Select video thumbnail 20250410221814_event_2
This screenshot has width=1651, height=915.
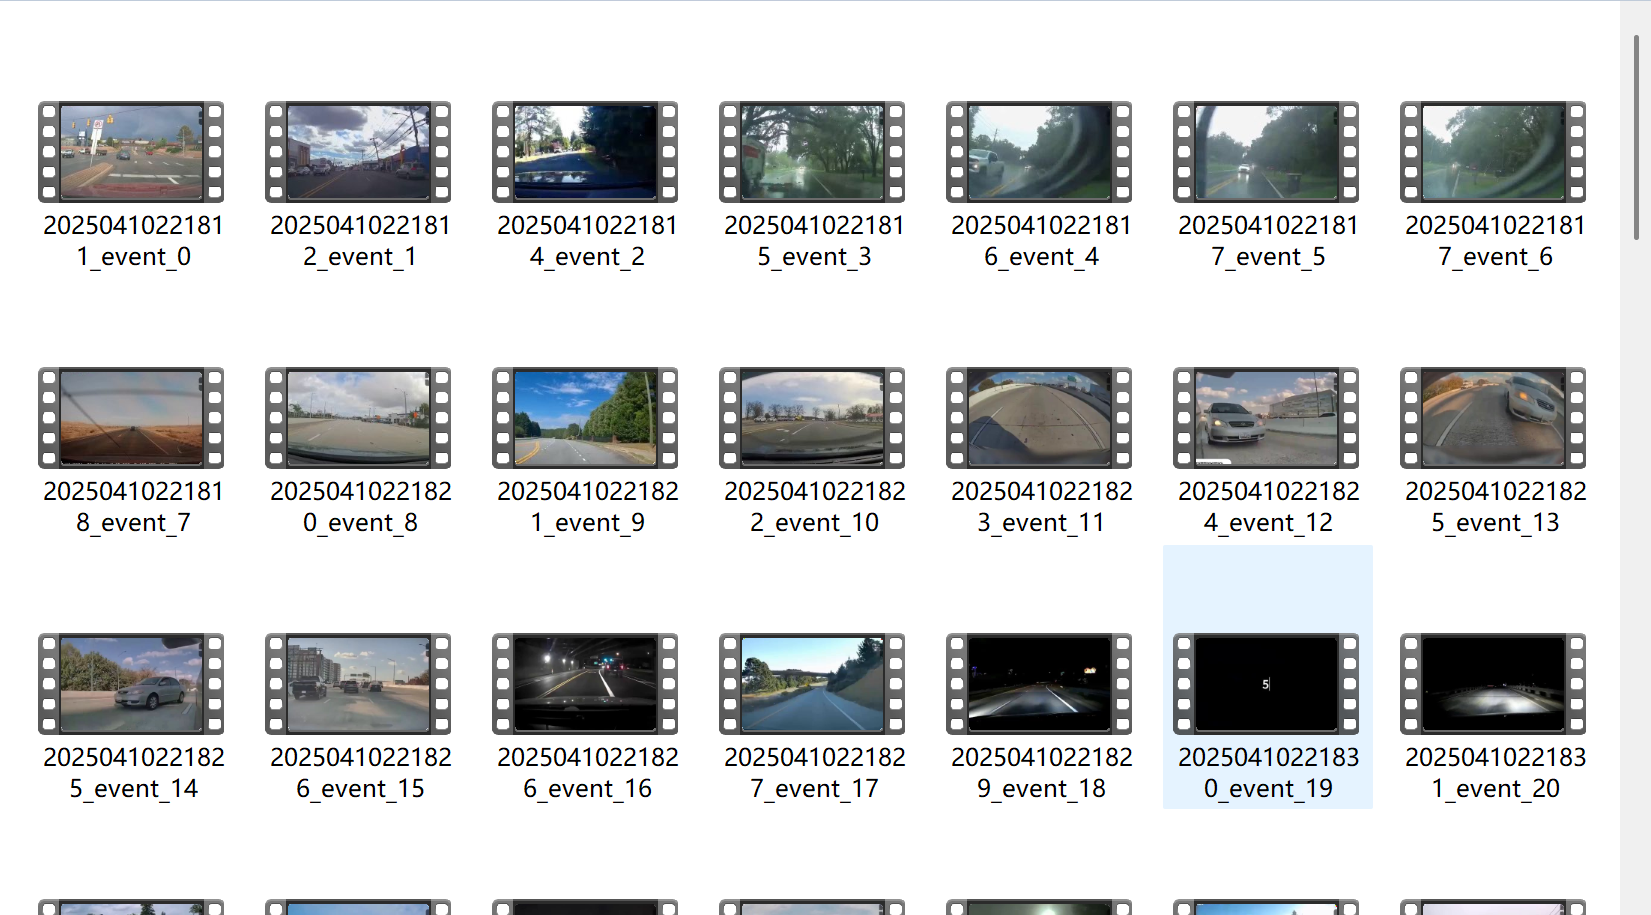[x=585, y=152]
